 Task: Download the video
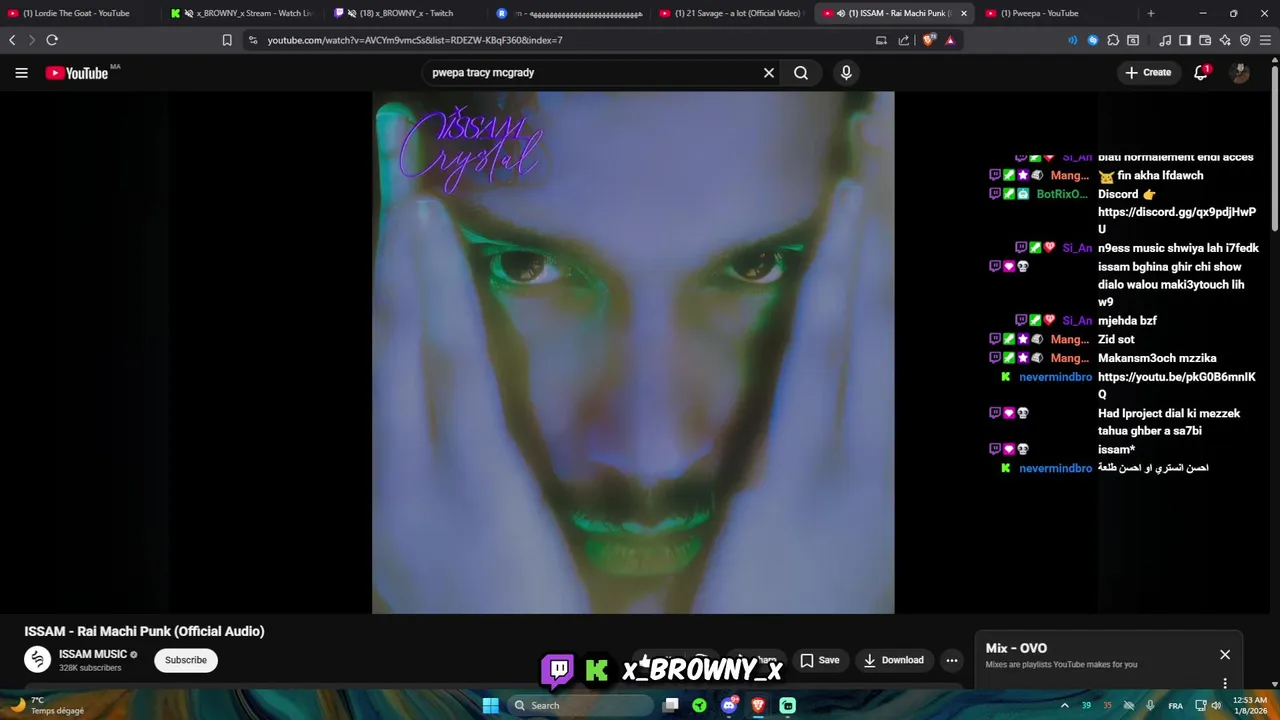tap(894, 660)
